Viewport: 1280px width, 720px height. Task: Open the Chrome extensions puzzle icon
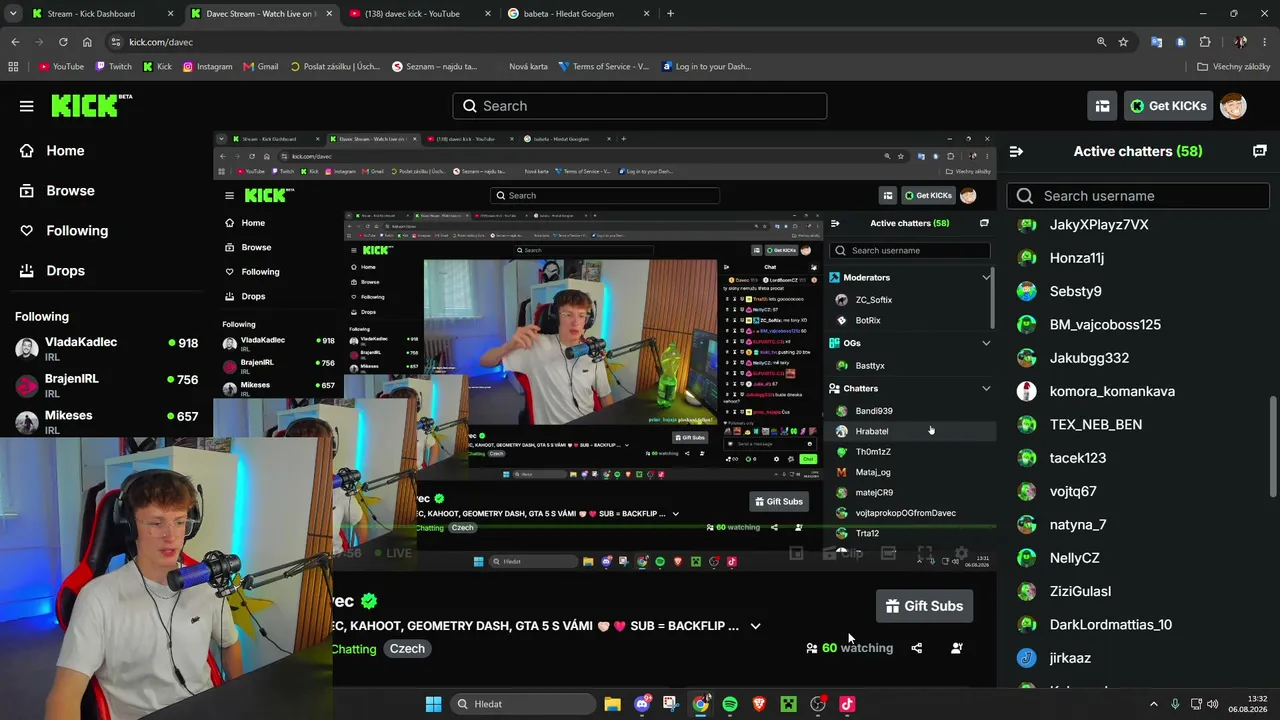point(1205,42)
